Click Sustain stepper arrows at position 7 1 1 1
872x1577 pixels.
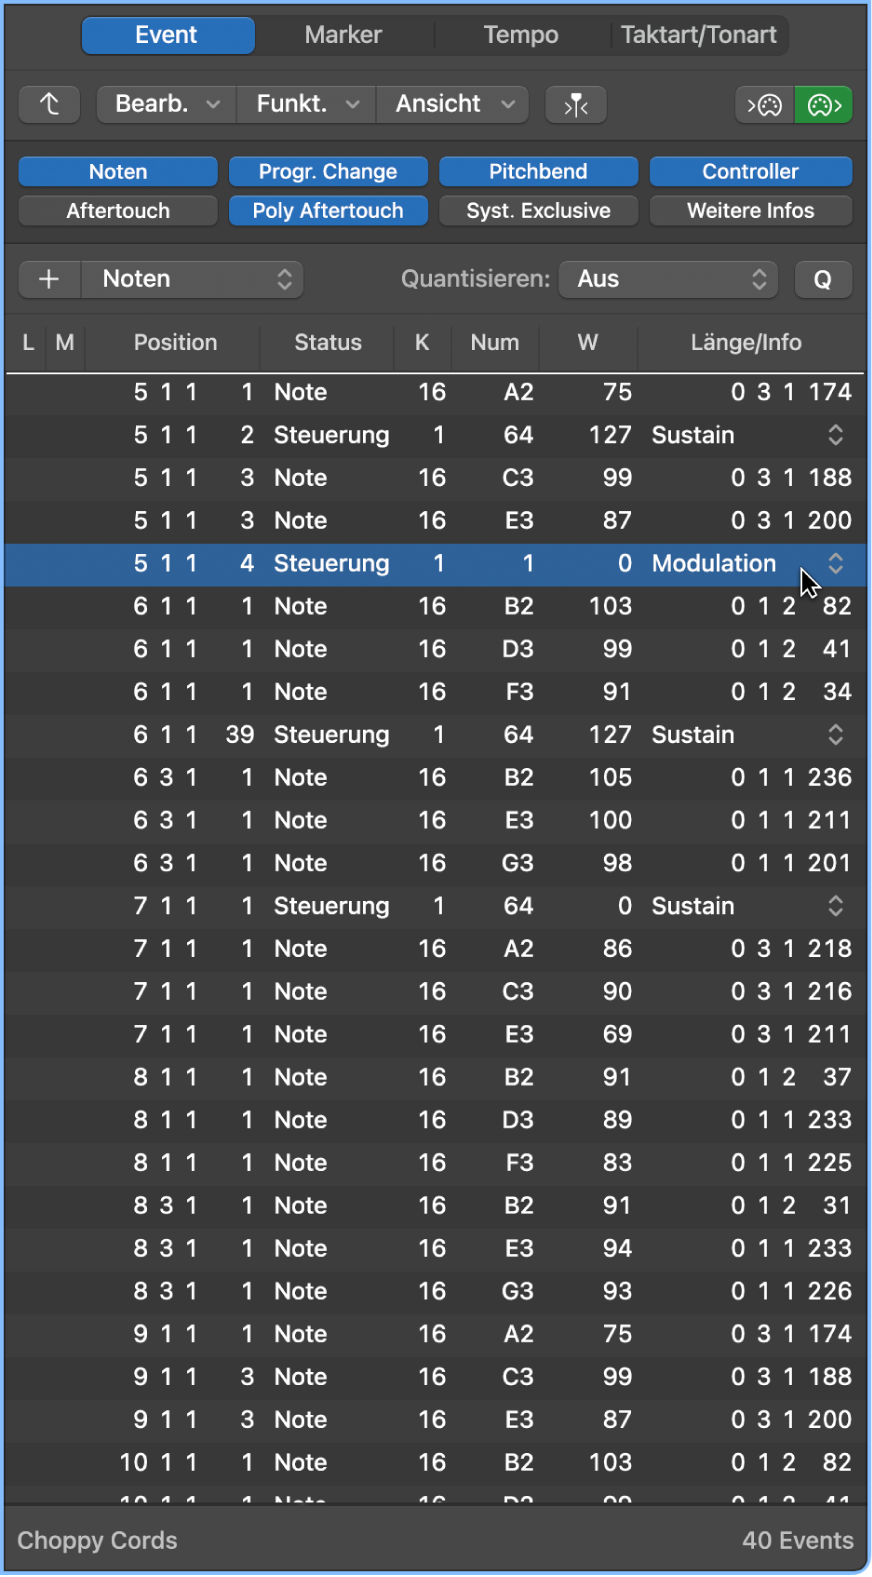(x=835, y=906)
